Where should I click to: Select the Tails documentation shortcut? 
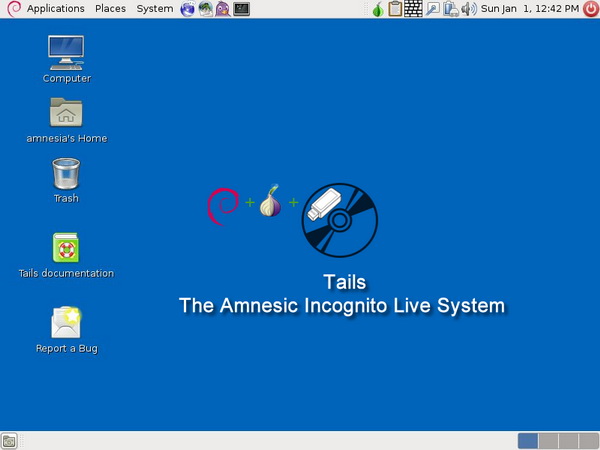tap(66, 248)
